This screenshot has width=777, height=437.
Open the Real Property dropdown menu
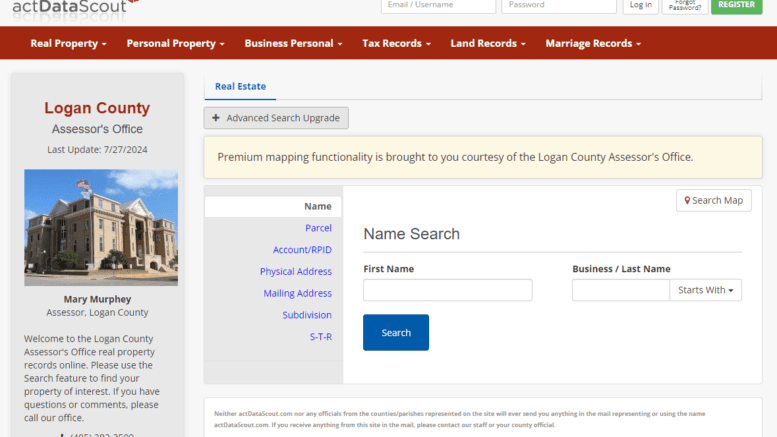pos(68,44)
